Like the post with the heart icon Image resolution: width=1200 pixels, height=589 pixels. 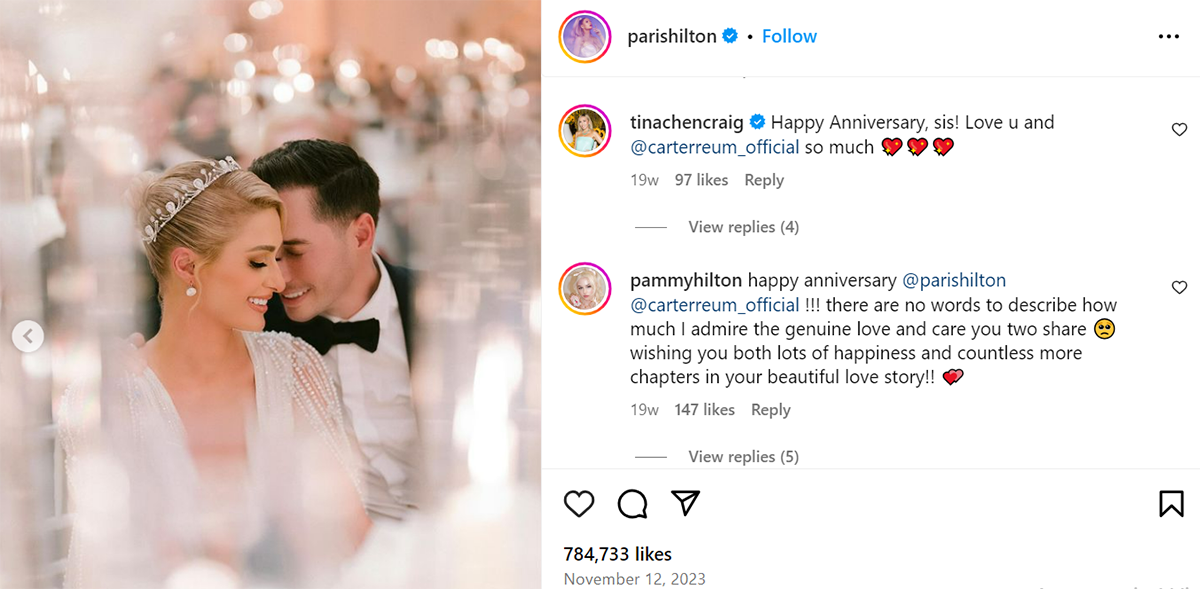[x=579, y=503]
